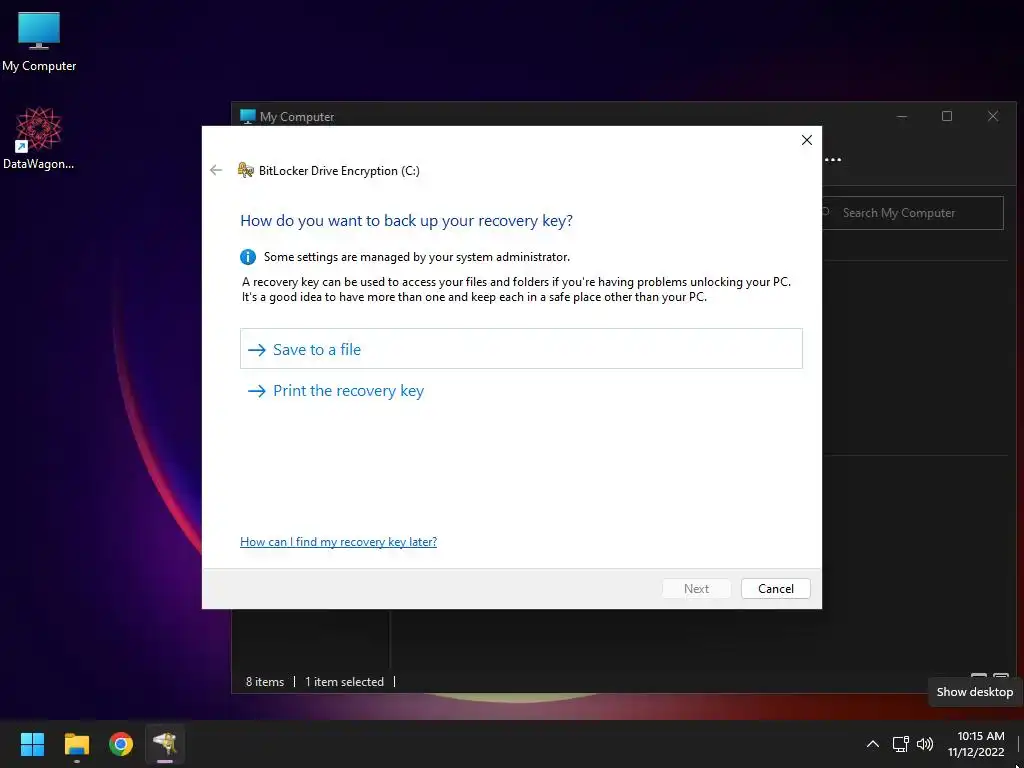Close the BitLocker Drive Encryption dialog

coord(807,140)
